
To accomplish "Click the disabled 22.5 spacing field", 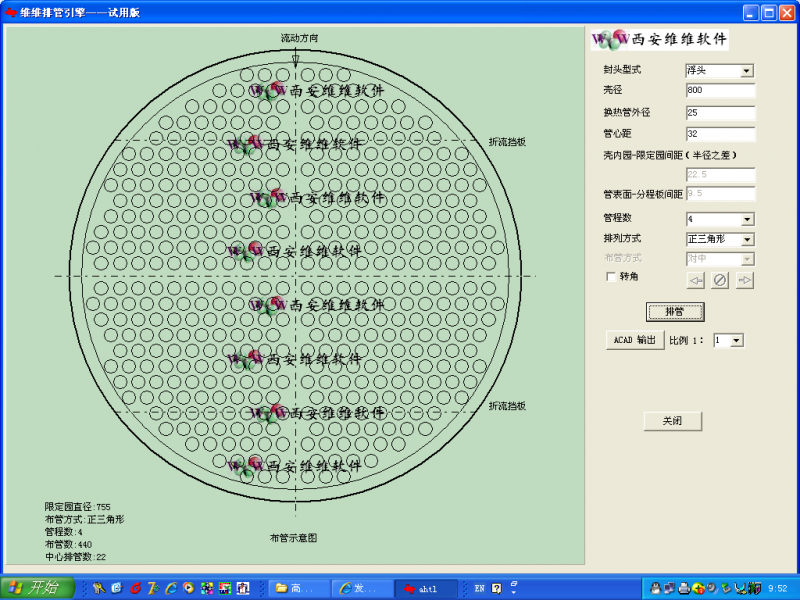I will [x=720, y=174].
